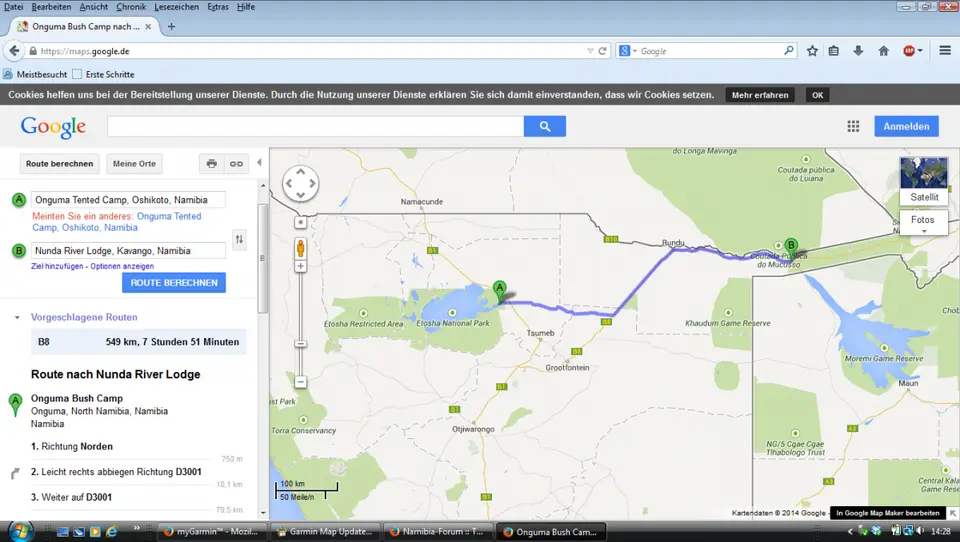Open the Google apps grid icon

pos(853,126)
